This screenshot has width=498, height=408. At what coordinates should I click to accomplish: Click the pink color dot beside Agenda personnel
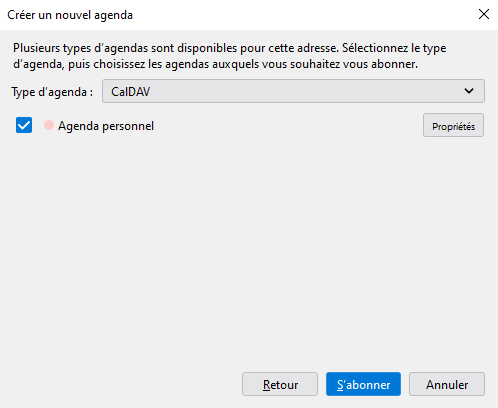(49, 125)
